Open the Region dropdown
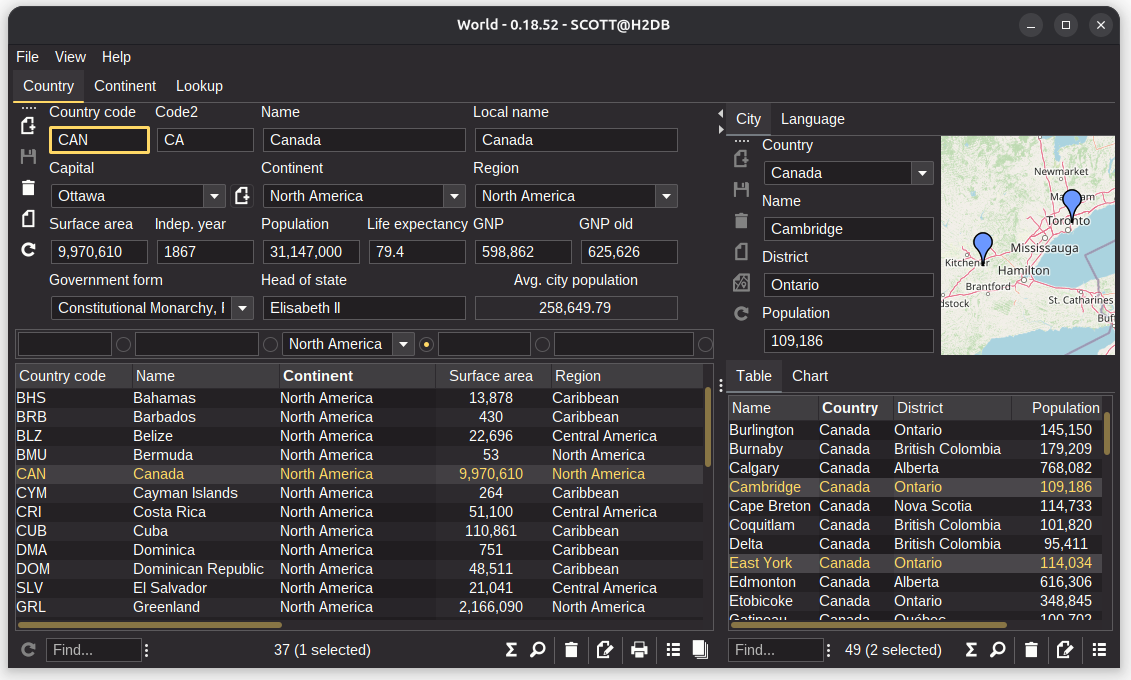Viewport: 1131px width, 680px height. click(664, 196)
